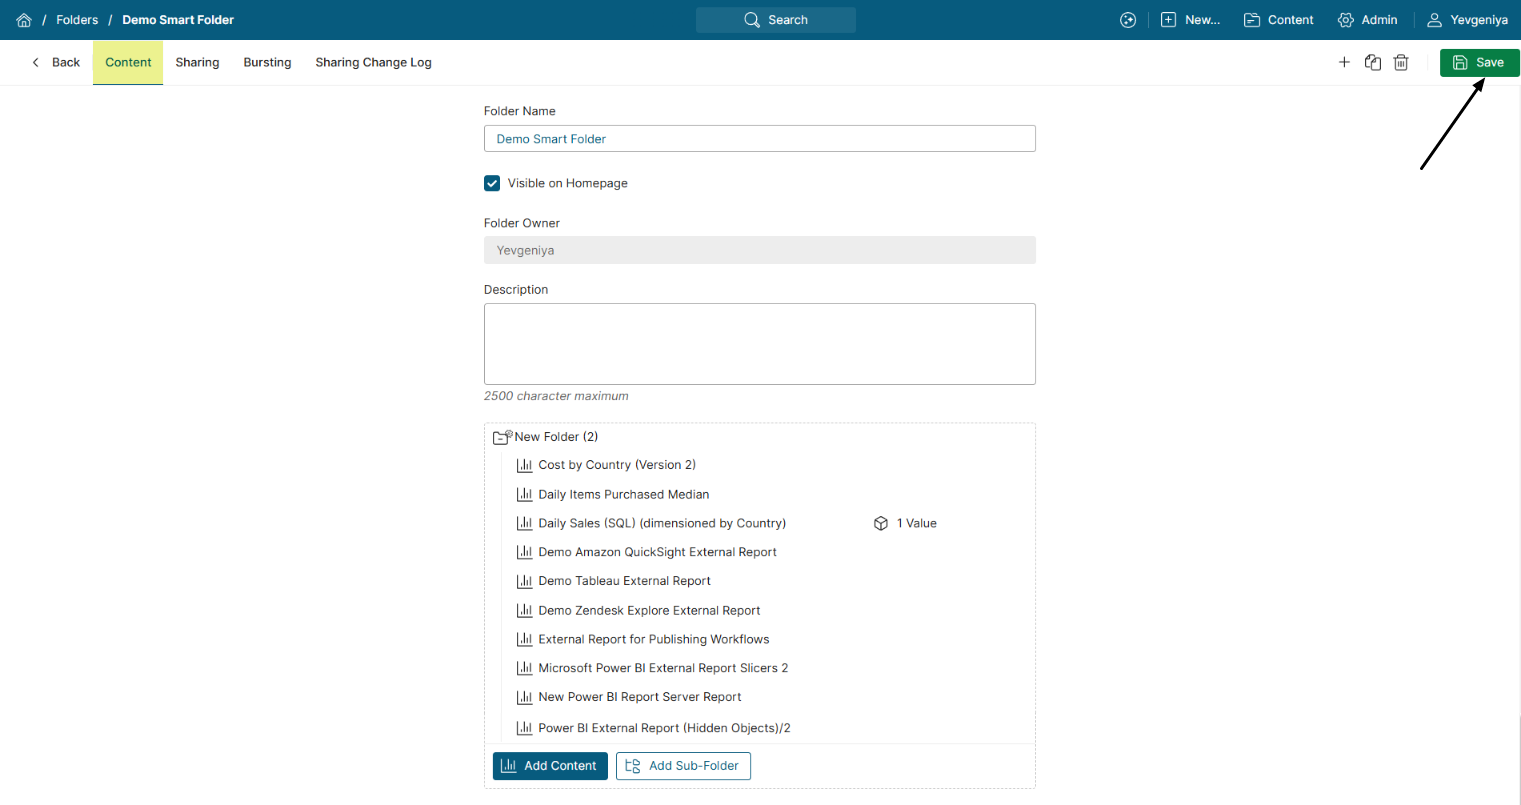1521x805 pixels.
Task: Click chart icon next to Demo Tableau External Report
Action: pos(524,581)
